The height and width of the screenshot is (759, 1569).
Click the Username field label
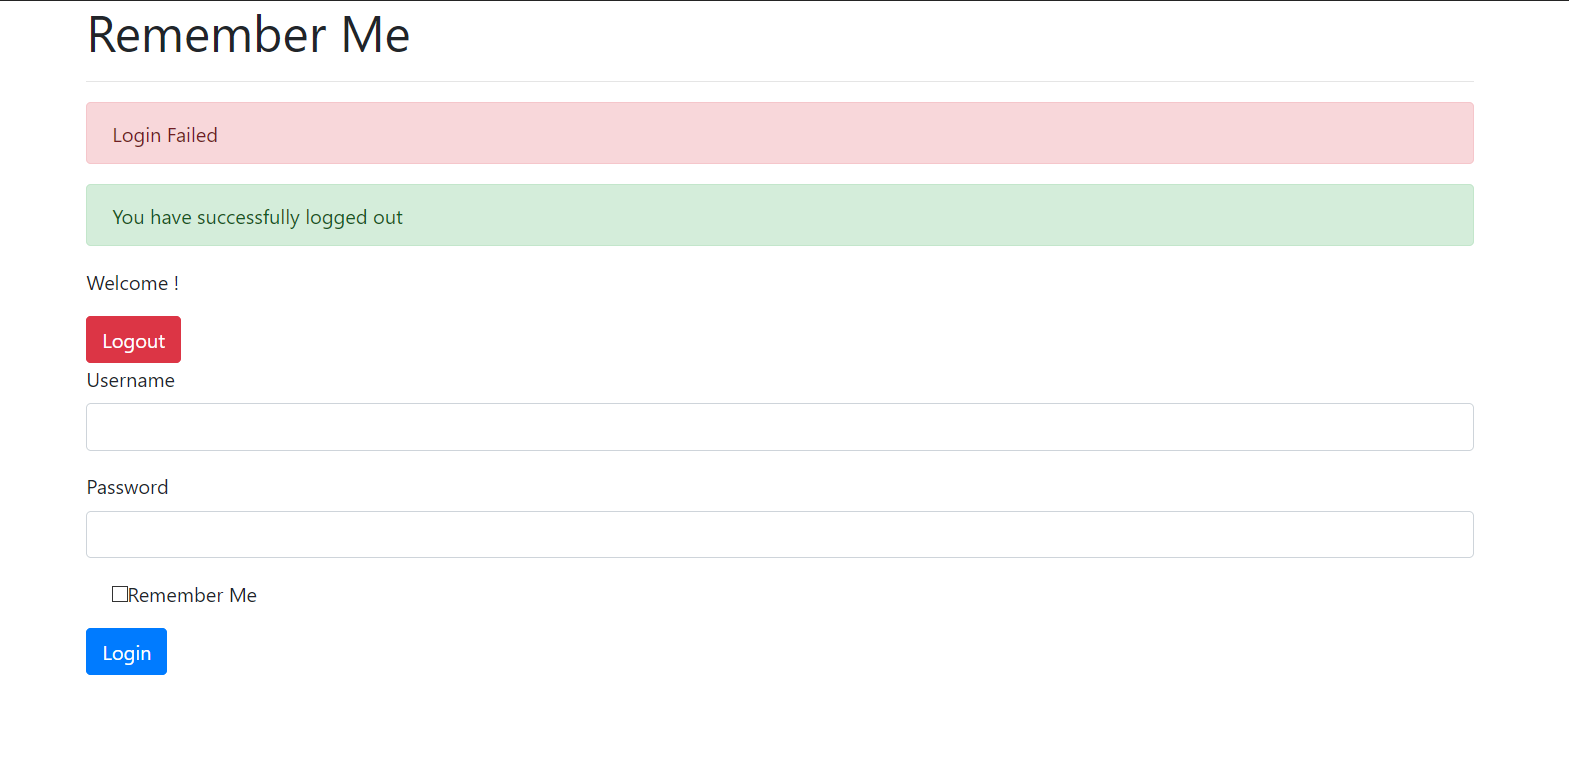130,380
